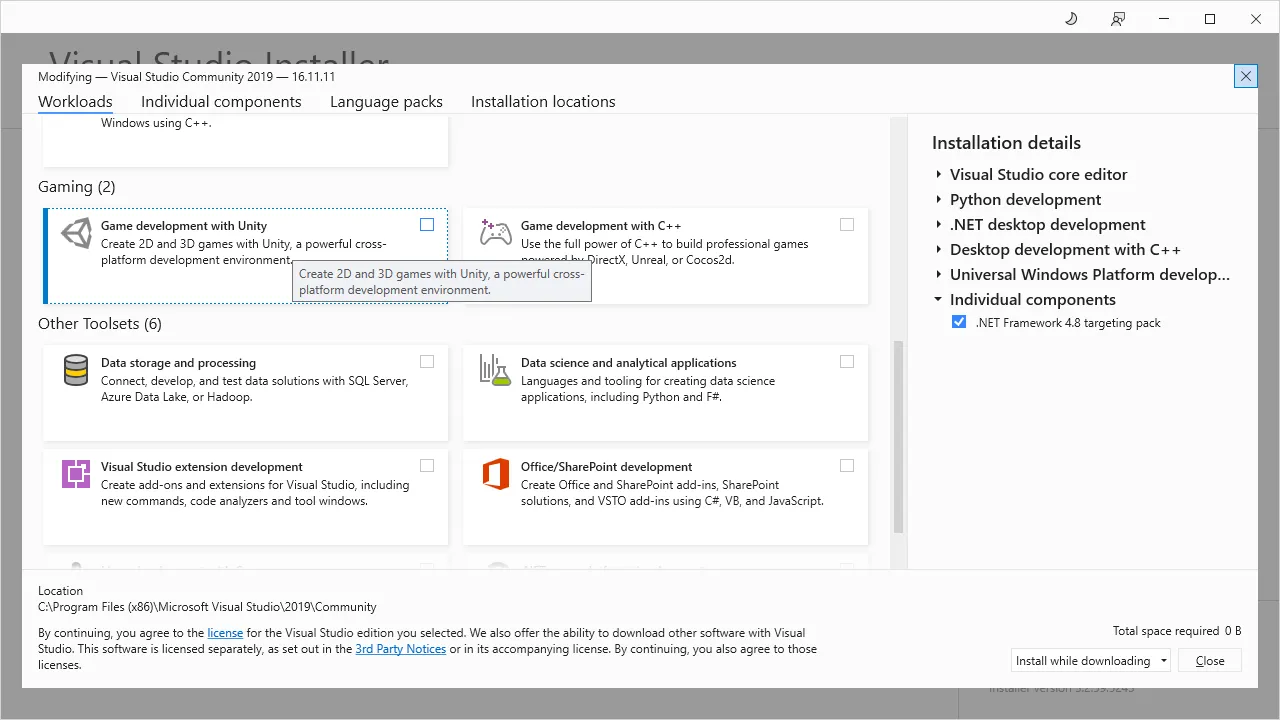Click the Visual Studio extension development icon
1280x720 pixels.
click(76, 474)
